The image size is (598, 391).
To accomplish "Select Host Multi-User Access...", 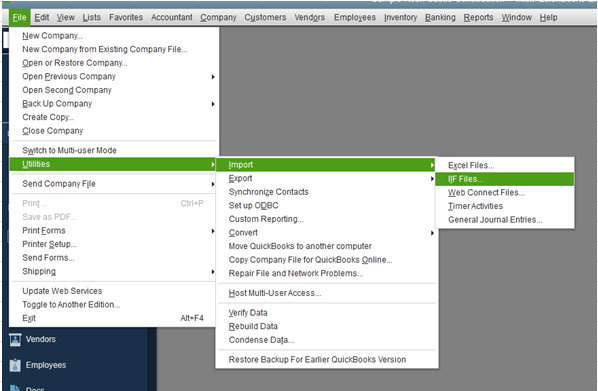I will tap(327, 293).
